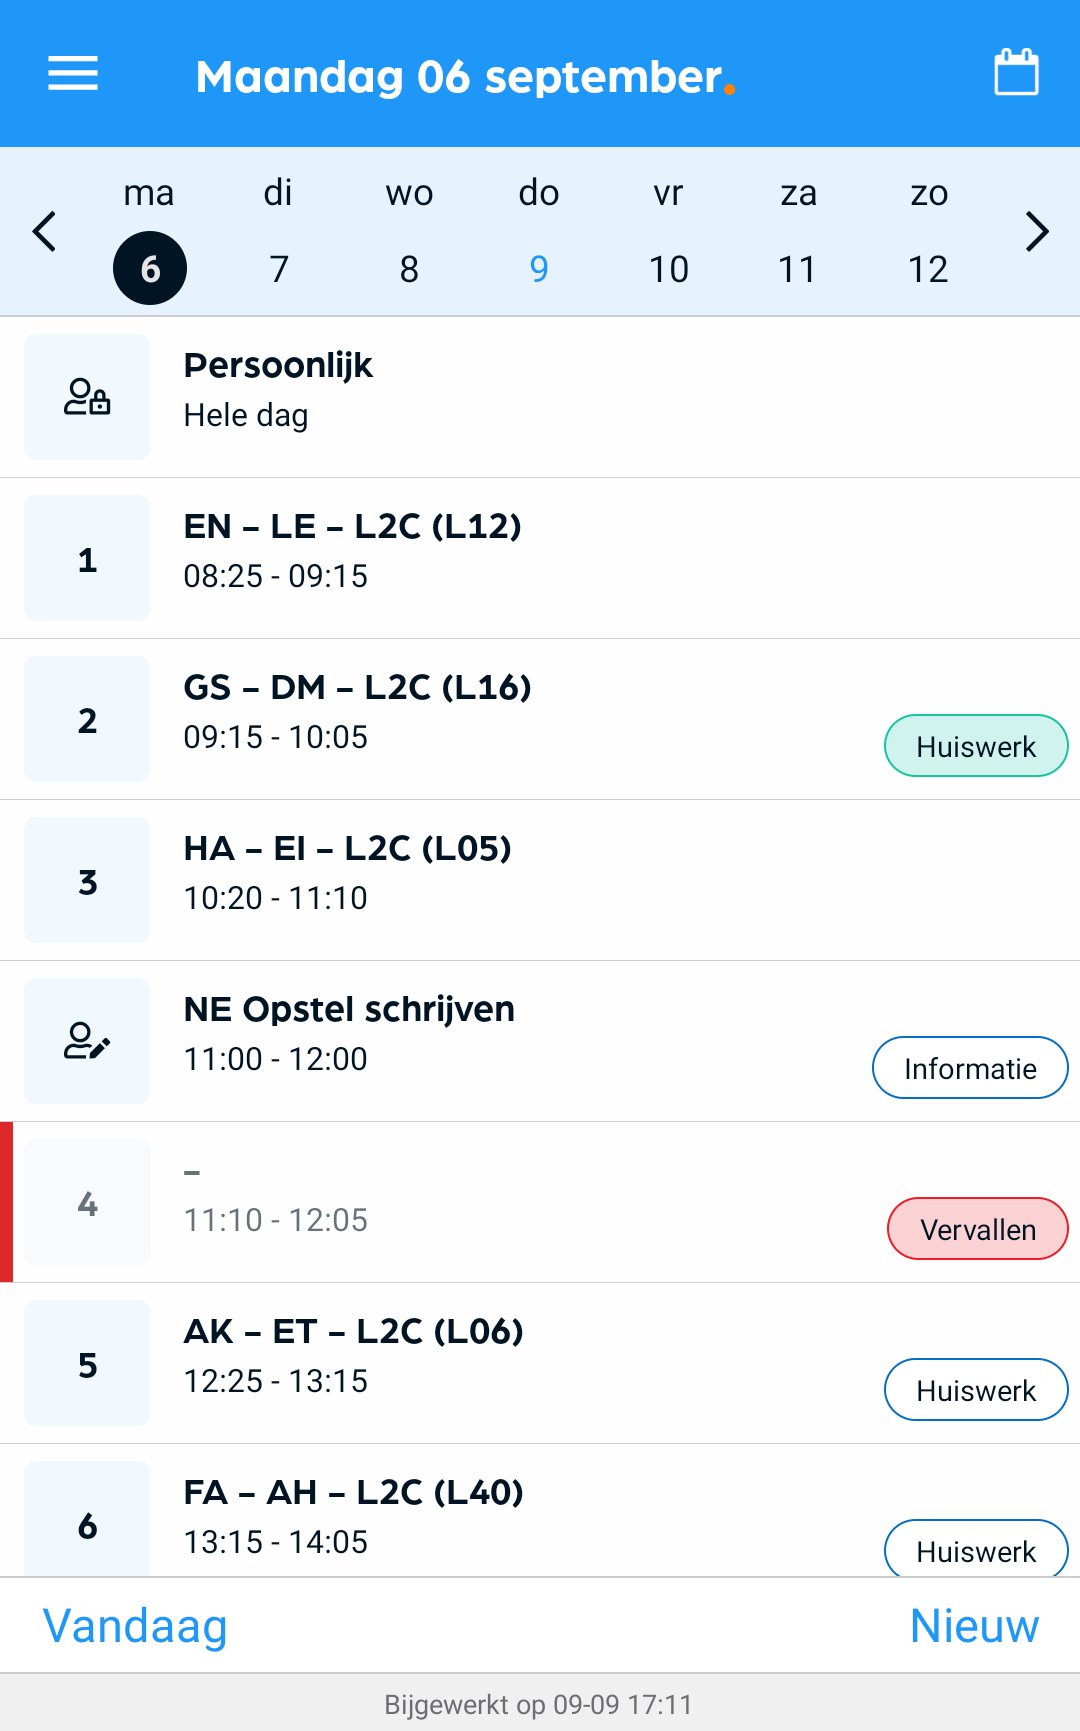The width and height of the screenshot is (1080, 1731).
Task: Tap the lesson hour 5 number tile
Action: tap(87, 1363)
